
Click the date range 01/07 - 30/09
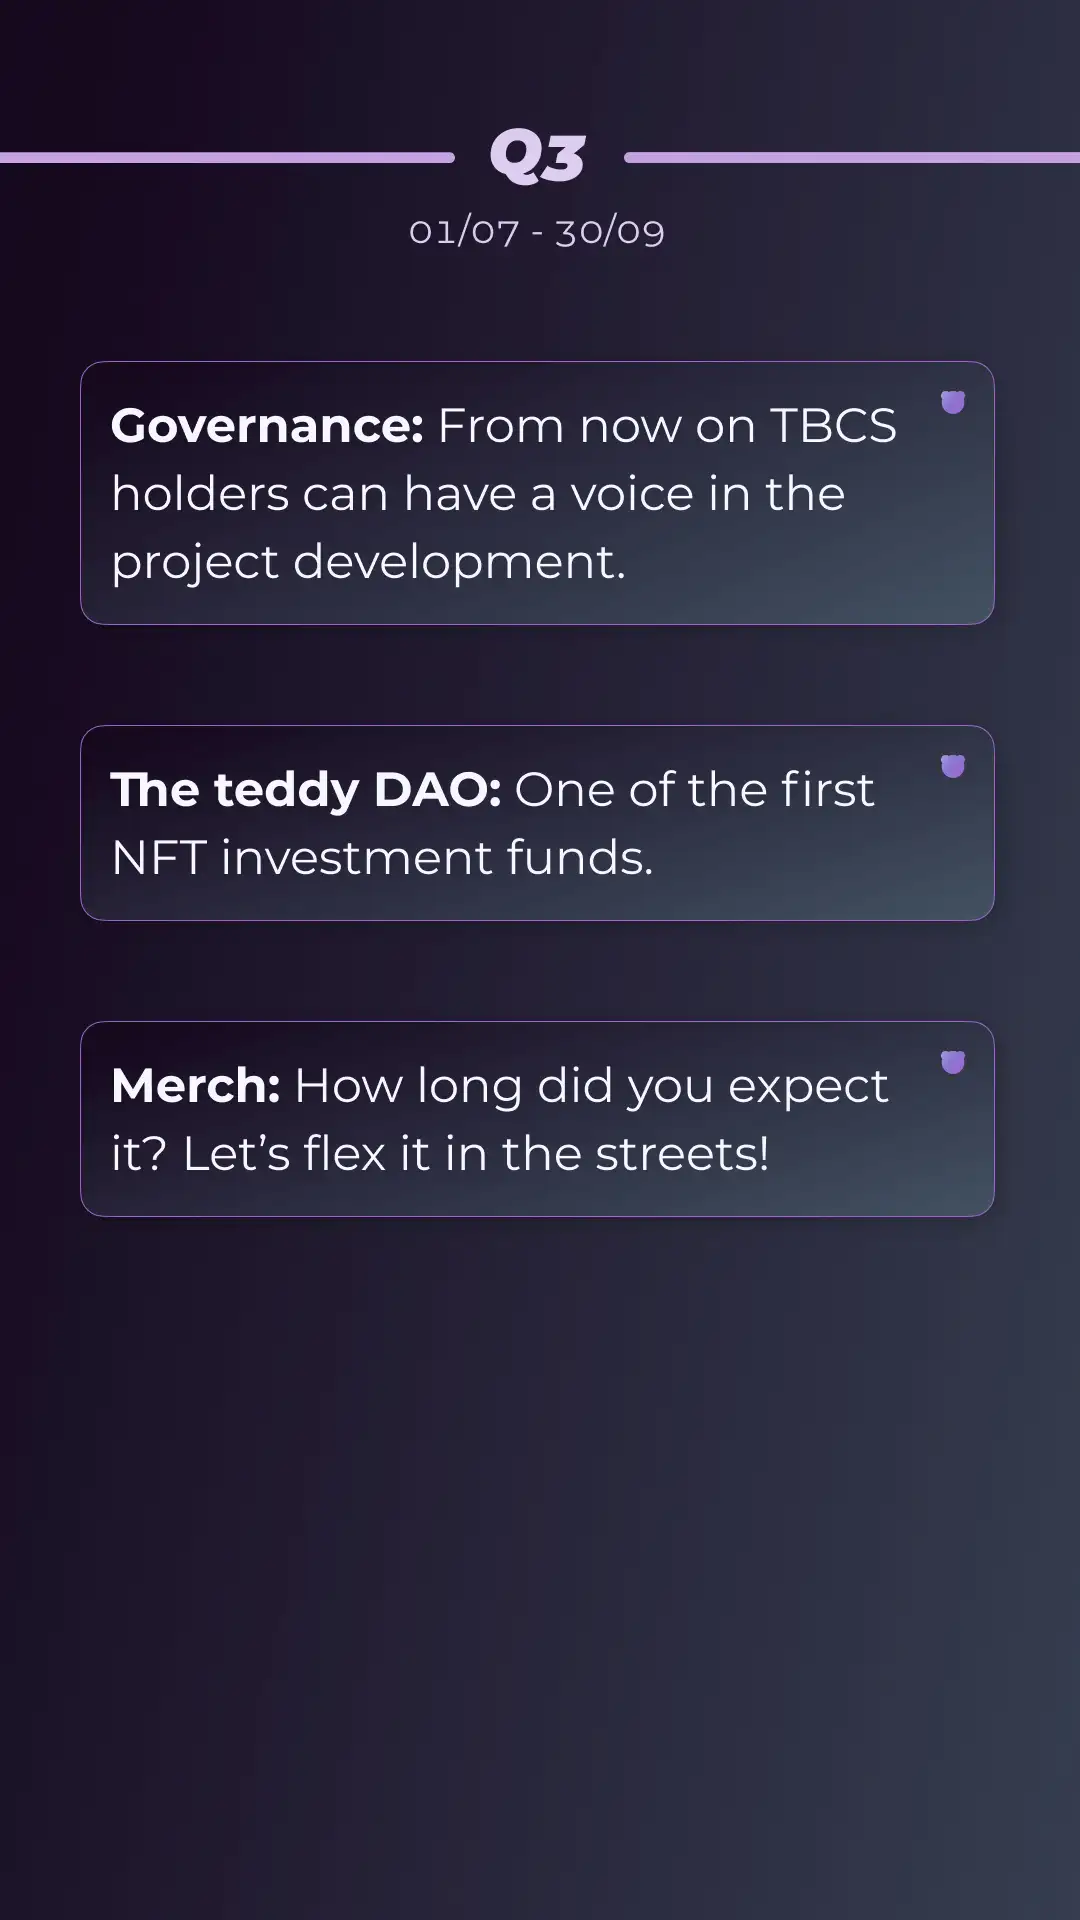tap(537, 231)
